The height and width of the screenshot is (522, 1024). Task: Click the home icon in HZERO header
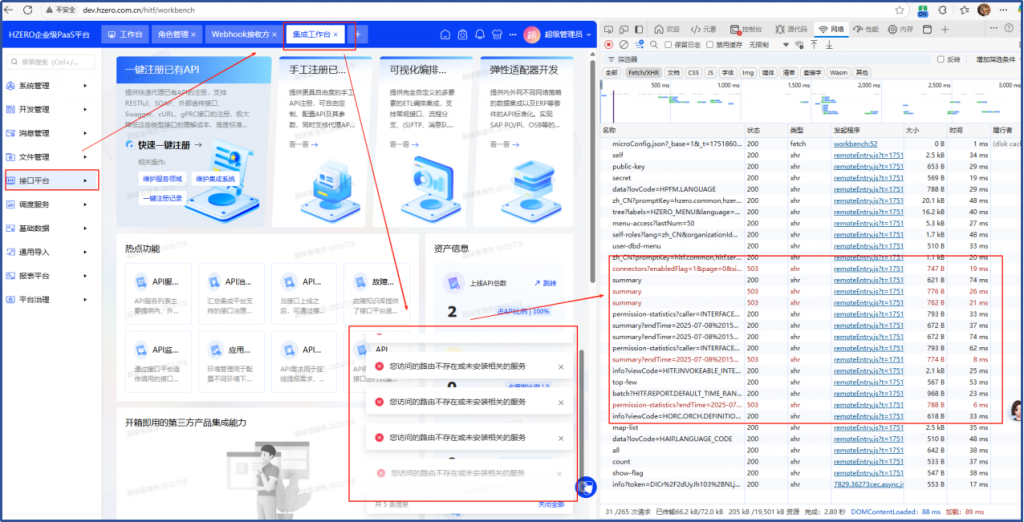tap(446, 35)
